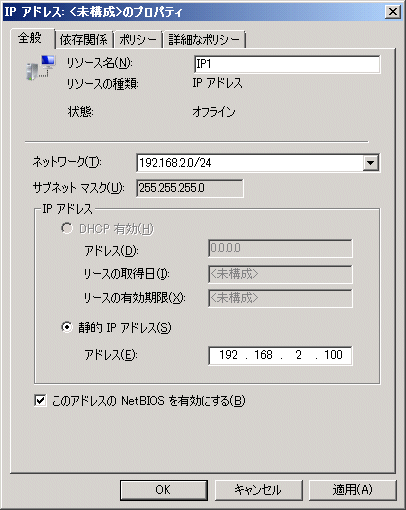Click the リソース名 input field containing IP1
The image size is (406, 510).
[x=287, y=64]
